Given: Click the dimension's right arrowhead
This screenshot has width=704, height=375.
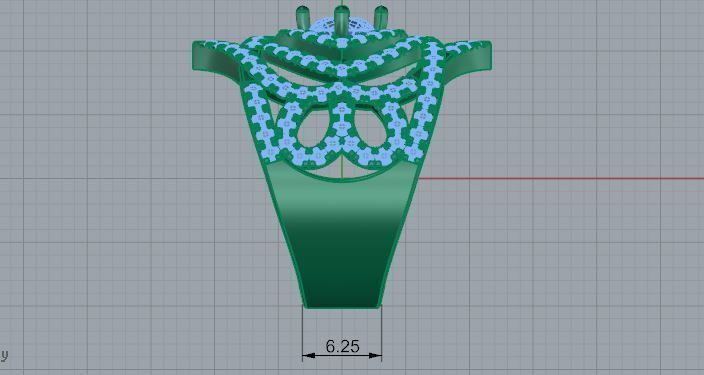Looking at the screenshot, I should pyautogui.click(x=375, y=356).
